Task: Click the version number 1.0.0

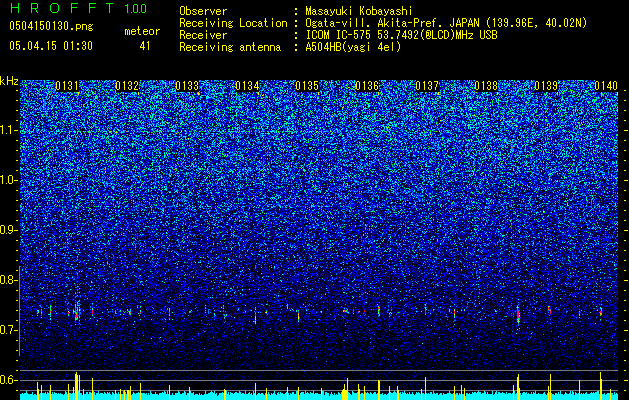Action: click(x=136, y=9)
